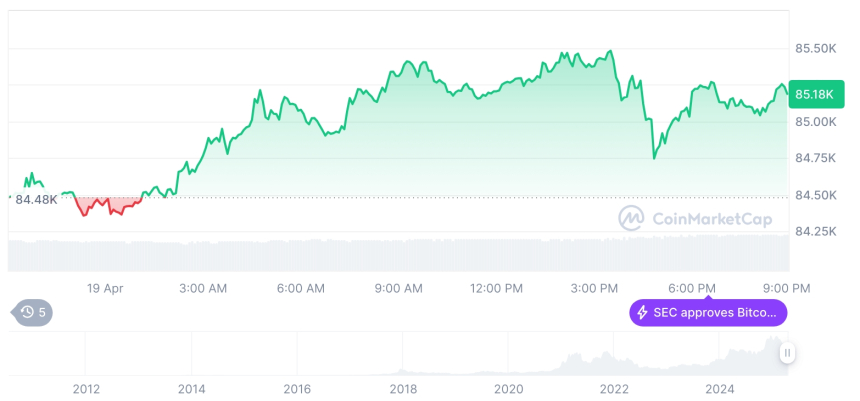Image resolution: width=860 pixels, height=401 pixels.
Task: Click the 19 Apr date label
Action: tap(105, 288)
